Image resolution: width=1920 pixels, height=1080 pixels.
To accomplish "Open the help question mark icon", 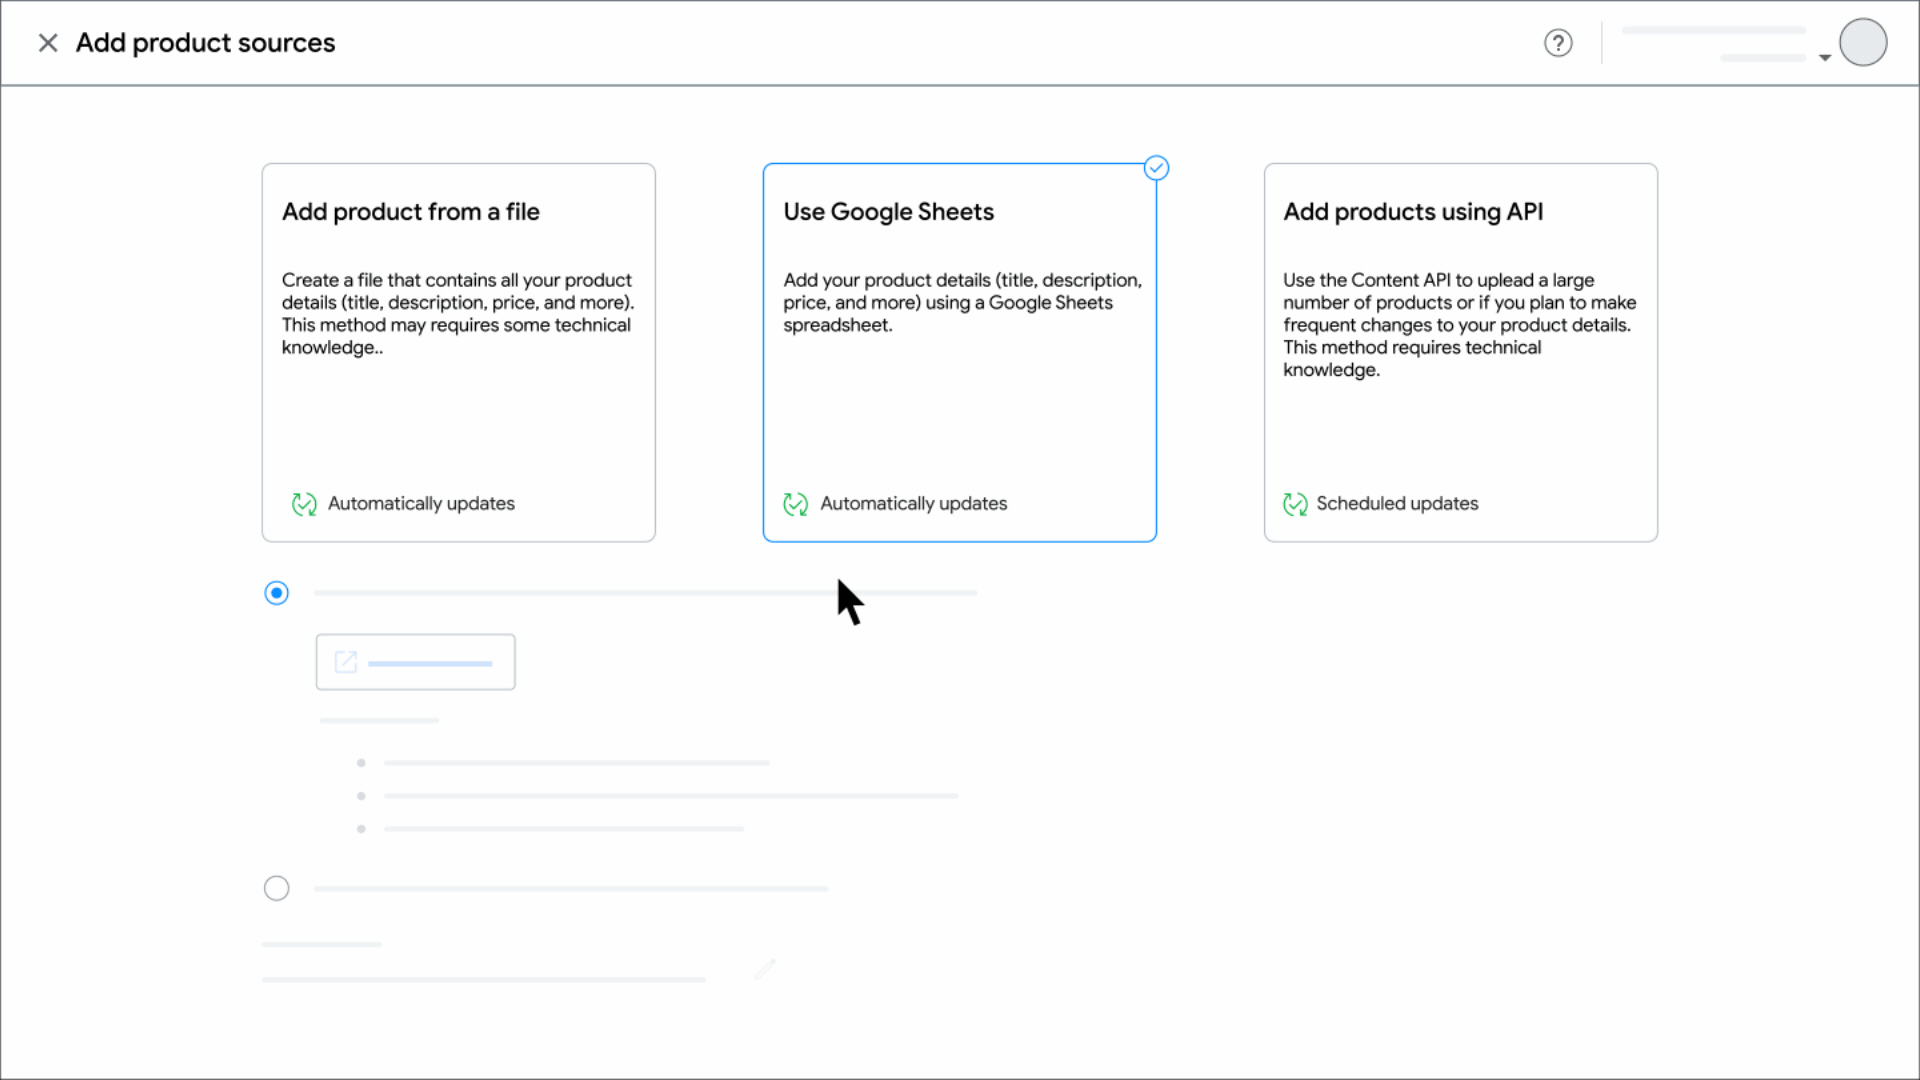I will 1558,43.
